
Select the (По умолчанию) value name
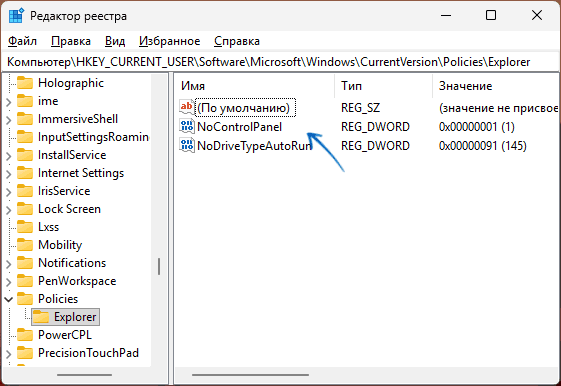(244, 108)
